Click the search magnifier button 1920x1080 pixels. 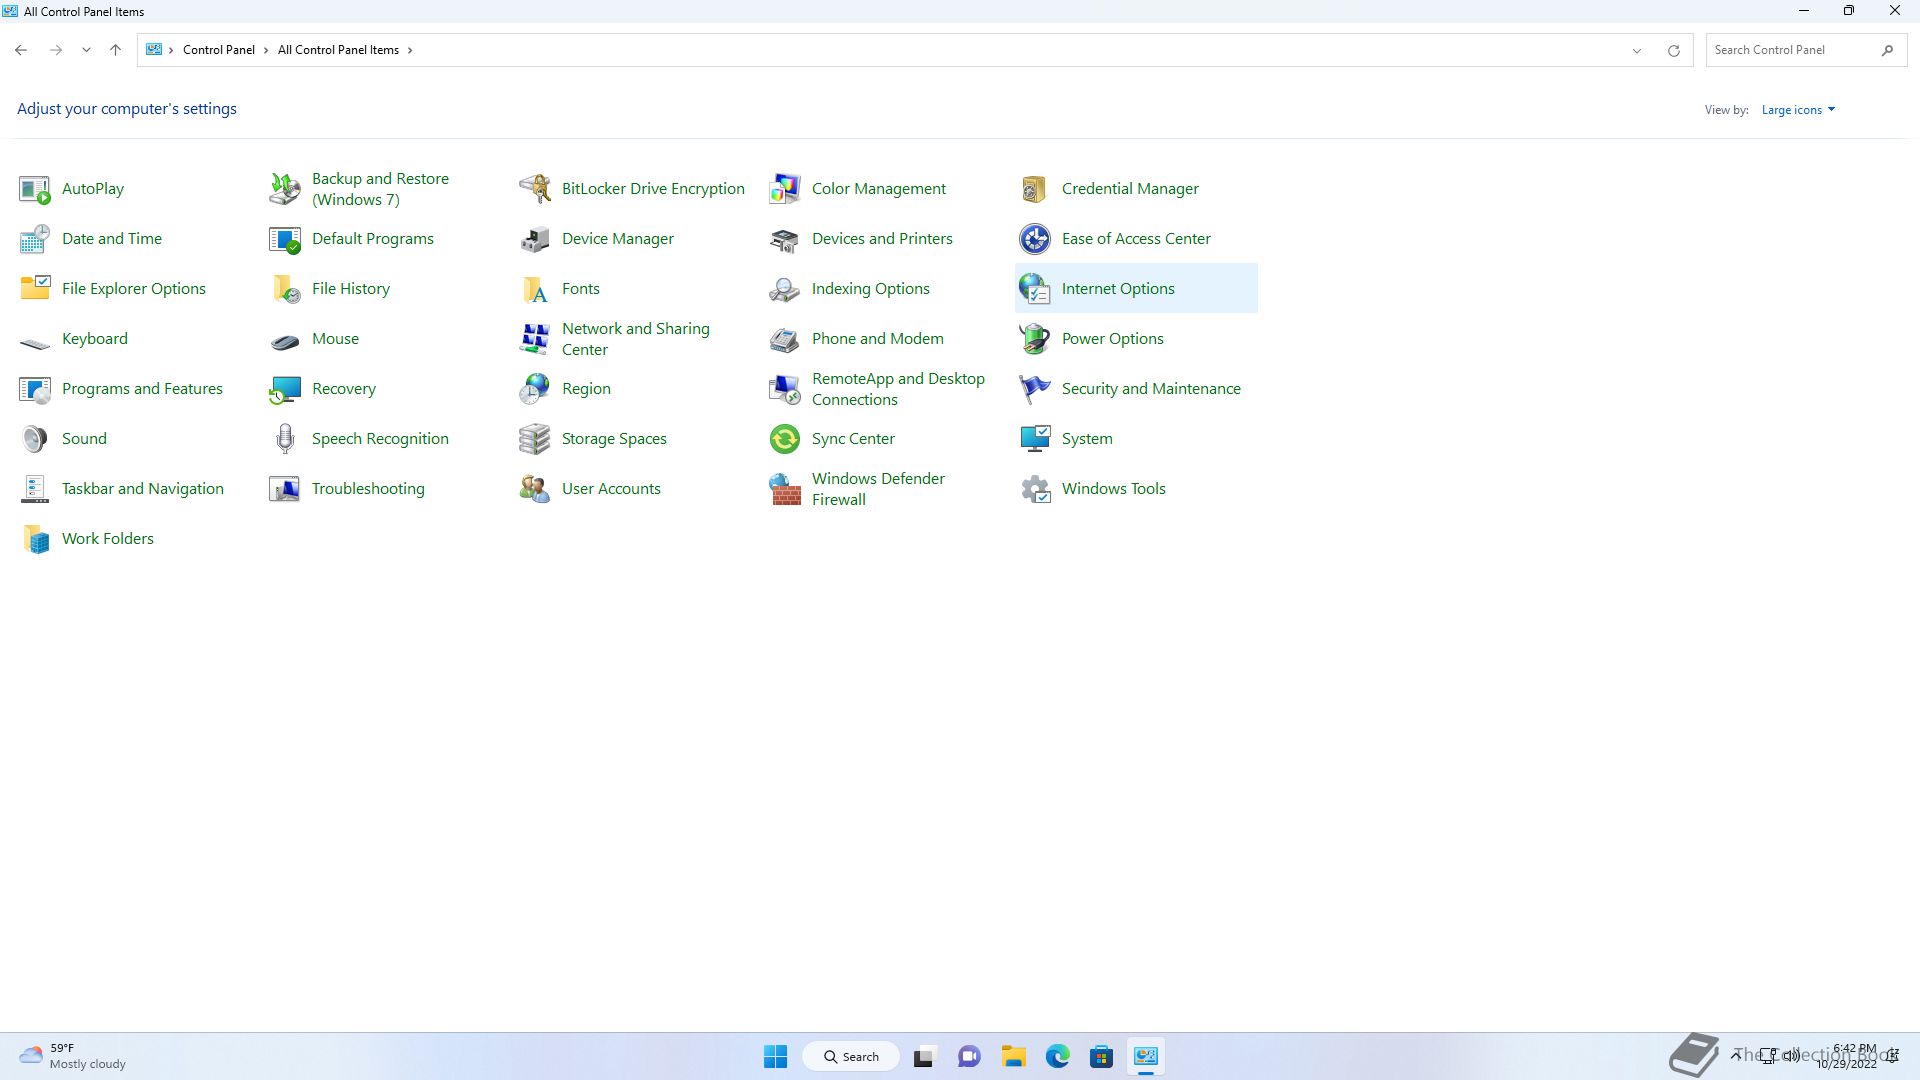click(x=1887, y=50)
